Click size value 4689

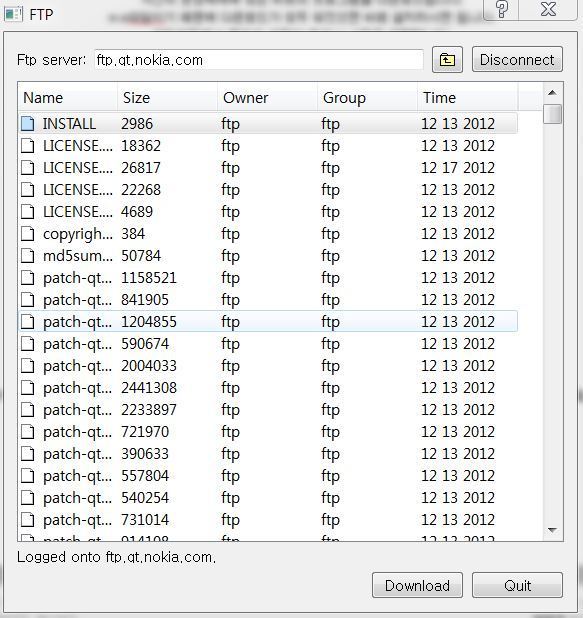(x=137, y=212)
